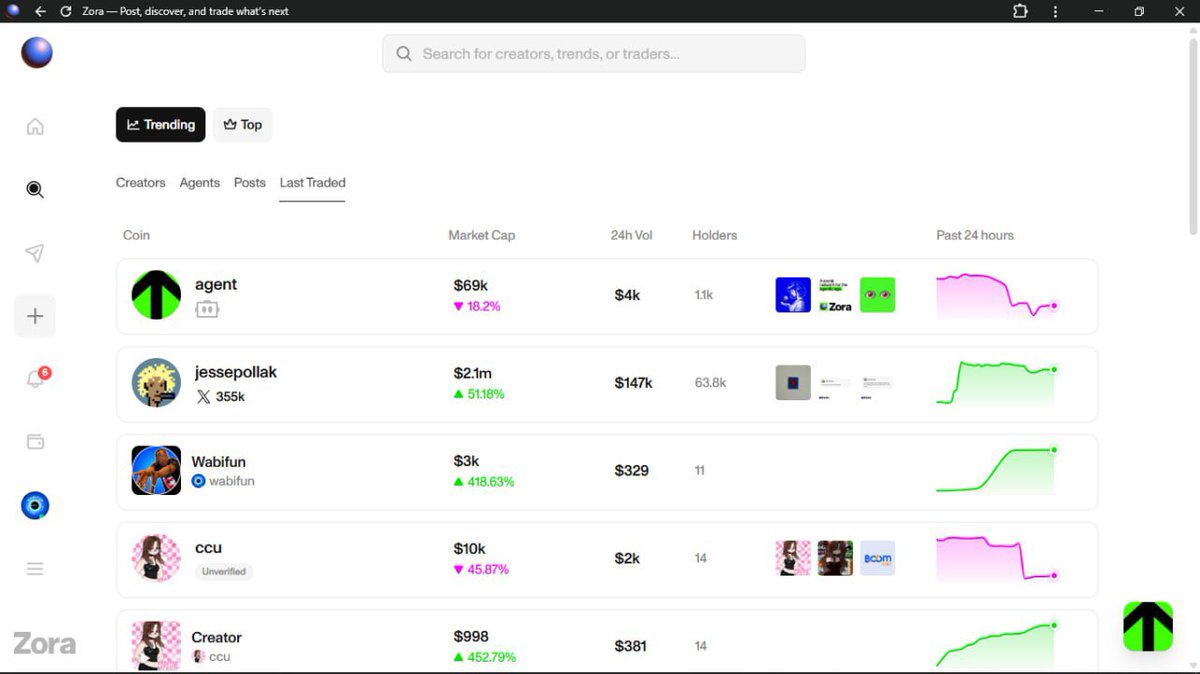1200x674 pixels.
Task: Click the $69k market cap value
Action: coord(470,286)
